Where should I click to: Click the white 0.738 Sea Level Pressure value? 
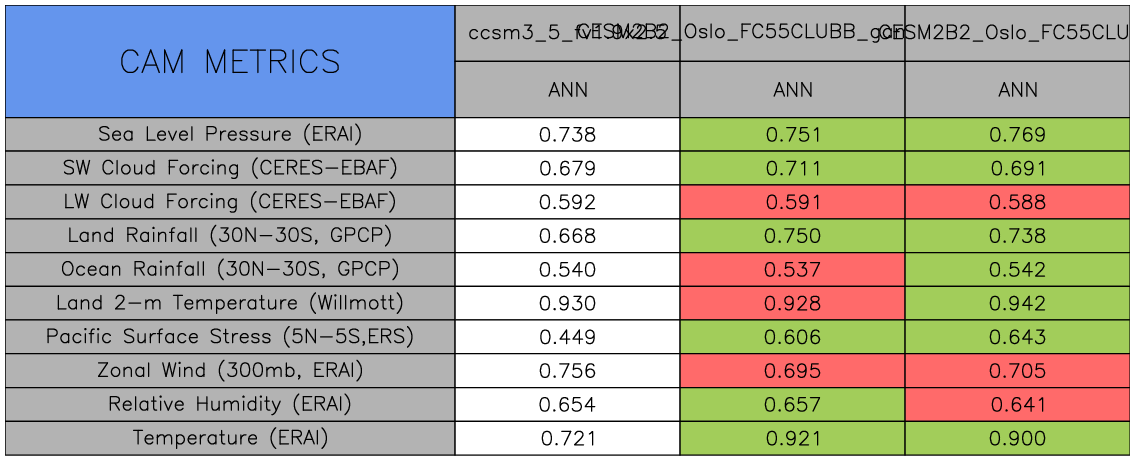coord(567,134)
